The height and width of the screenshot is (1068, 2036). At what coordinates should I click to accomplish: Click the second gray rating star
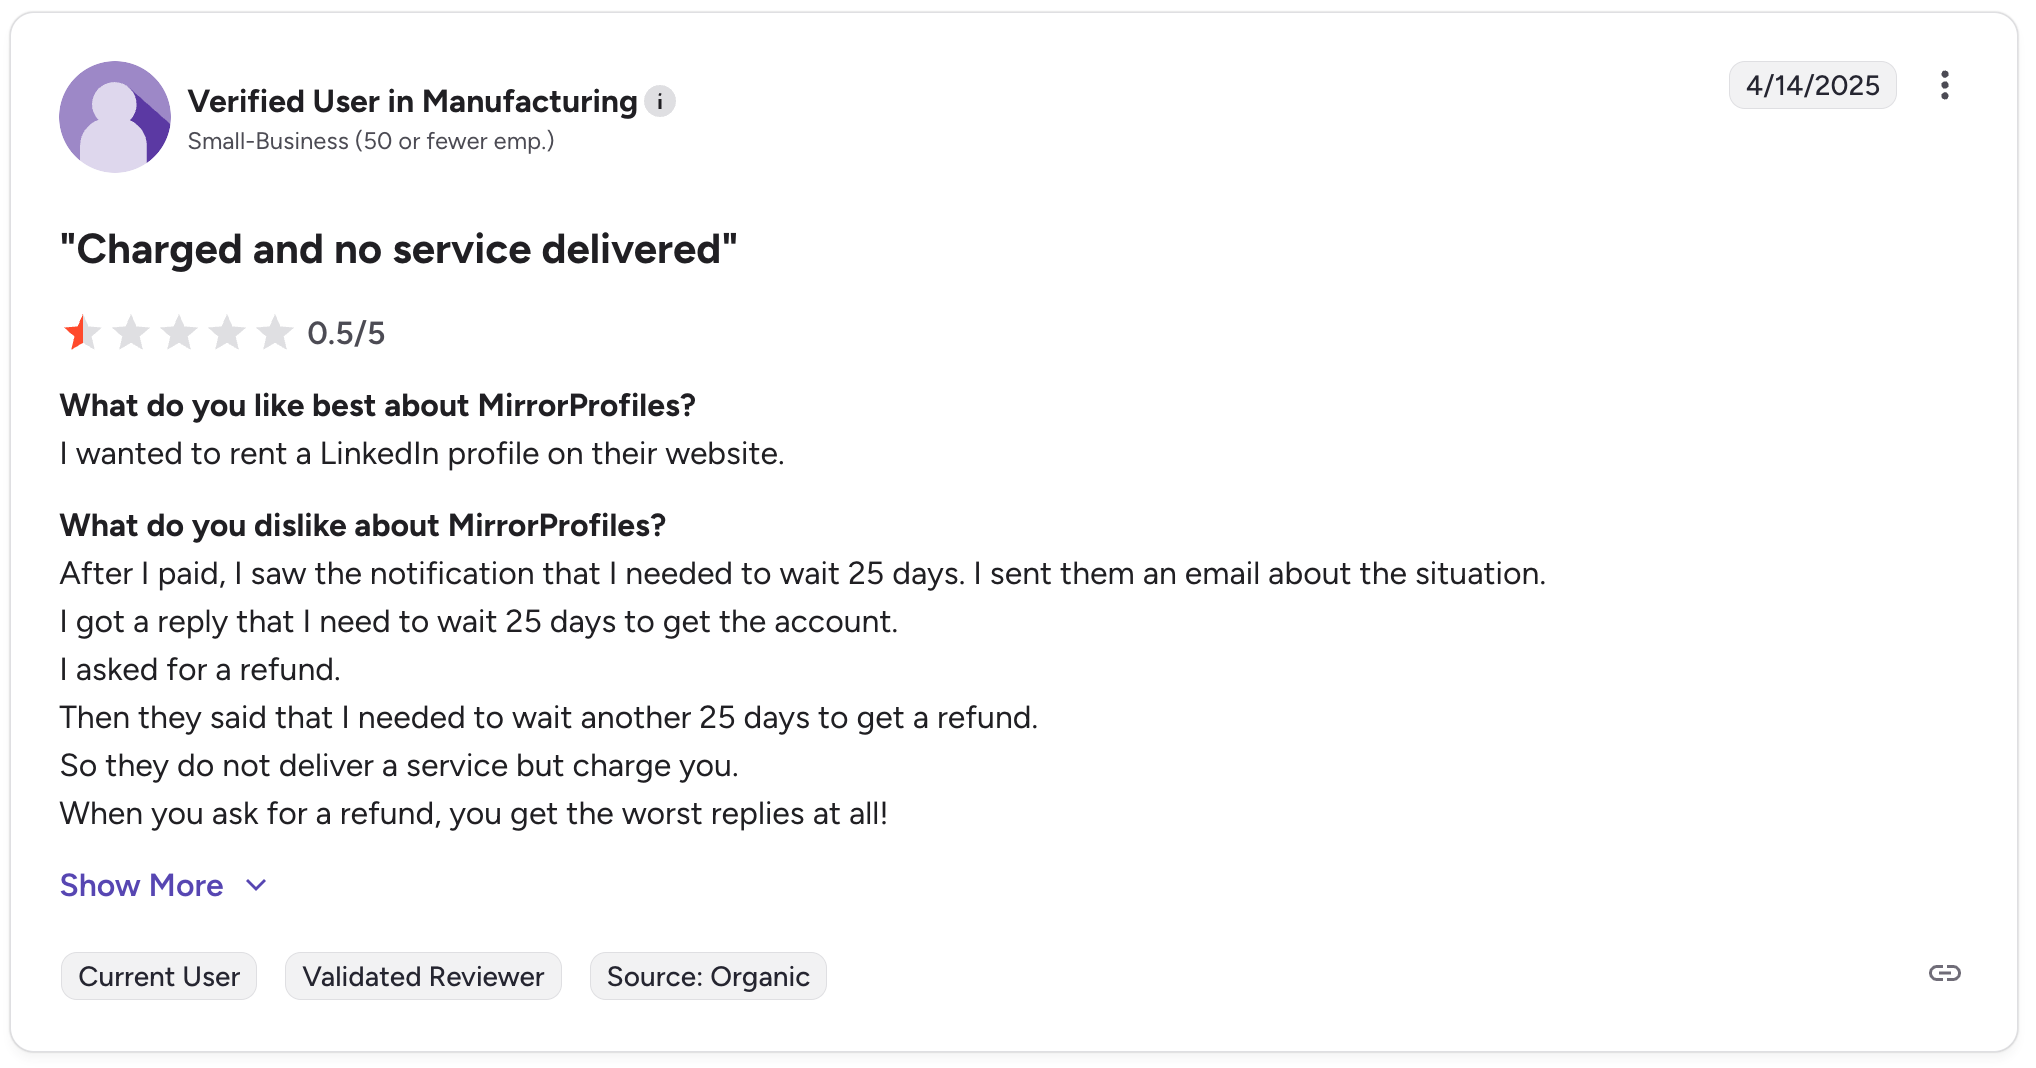pyautogui.click(x=130, y=333)
